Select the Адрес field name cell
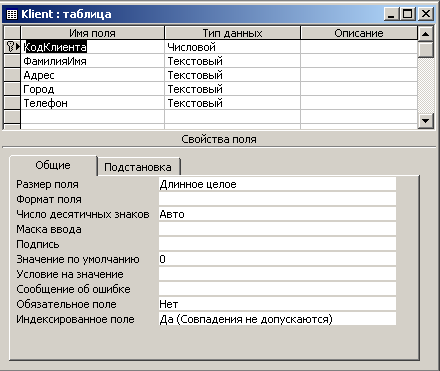The height and width of the screenshot is (371, 440). coord(92,75)
